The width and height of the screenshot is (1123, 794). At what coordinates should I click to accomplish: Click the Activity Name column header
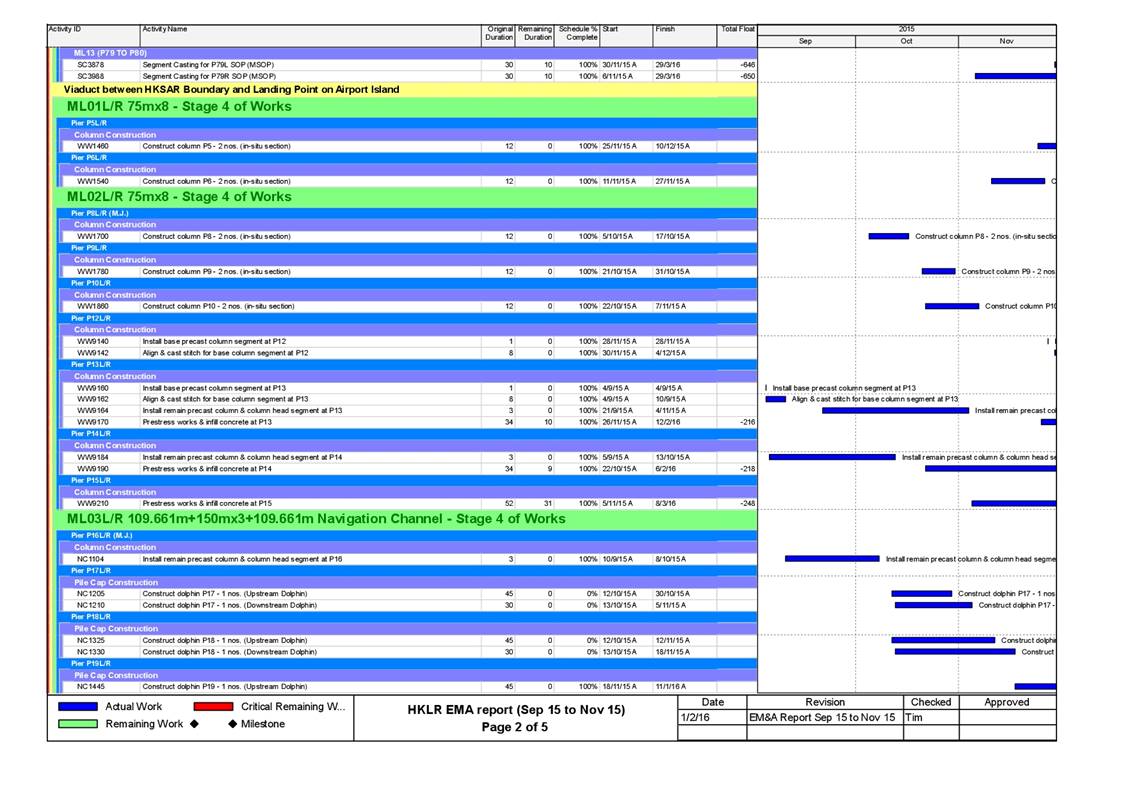click(310, 36)
